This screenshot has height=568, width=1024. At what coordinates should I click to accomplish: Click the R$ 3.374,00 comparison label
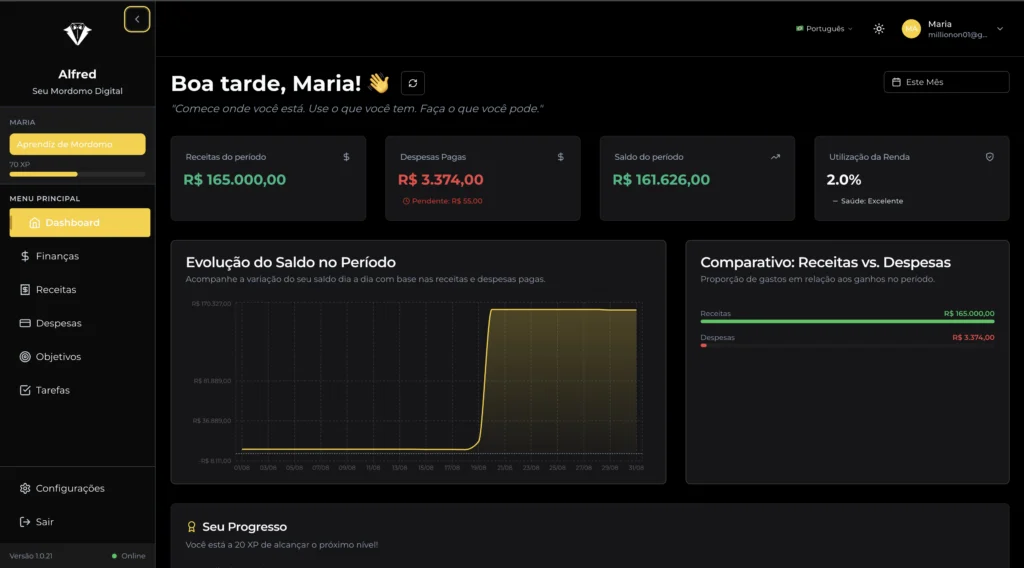(973, 338)
